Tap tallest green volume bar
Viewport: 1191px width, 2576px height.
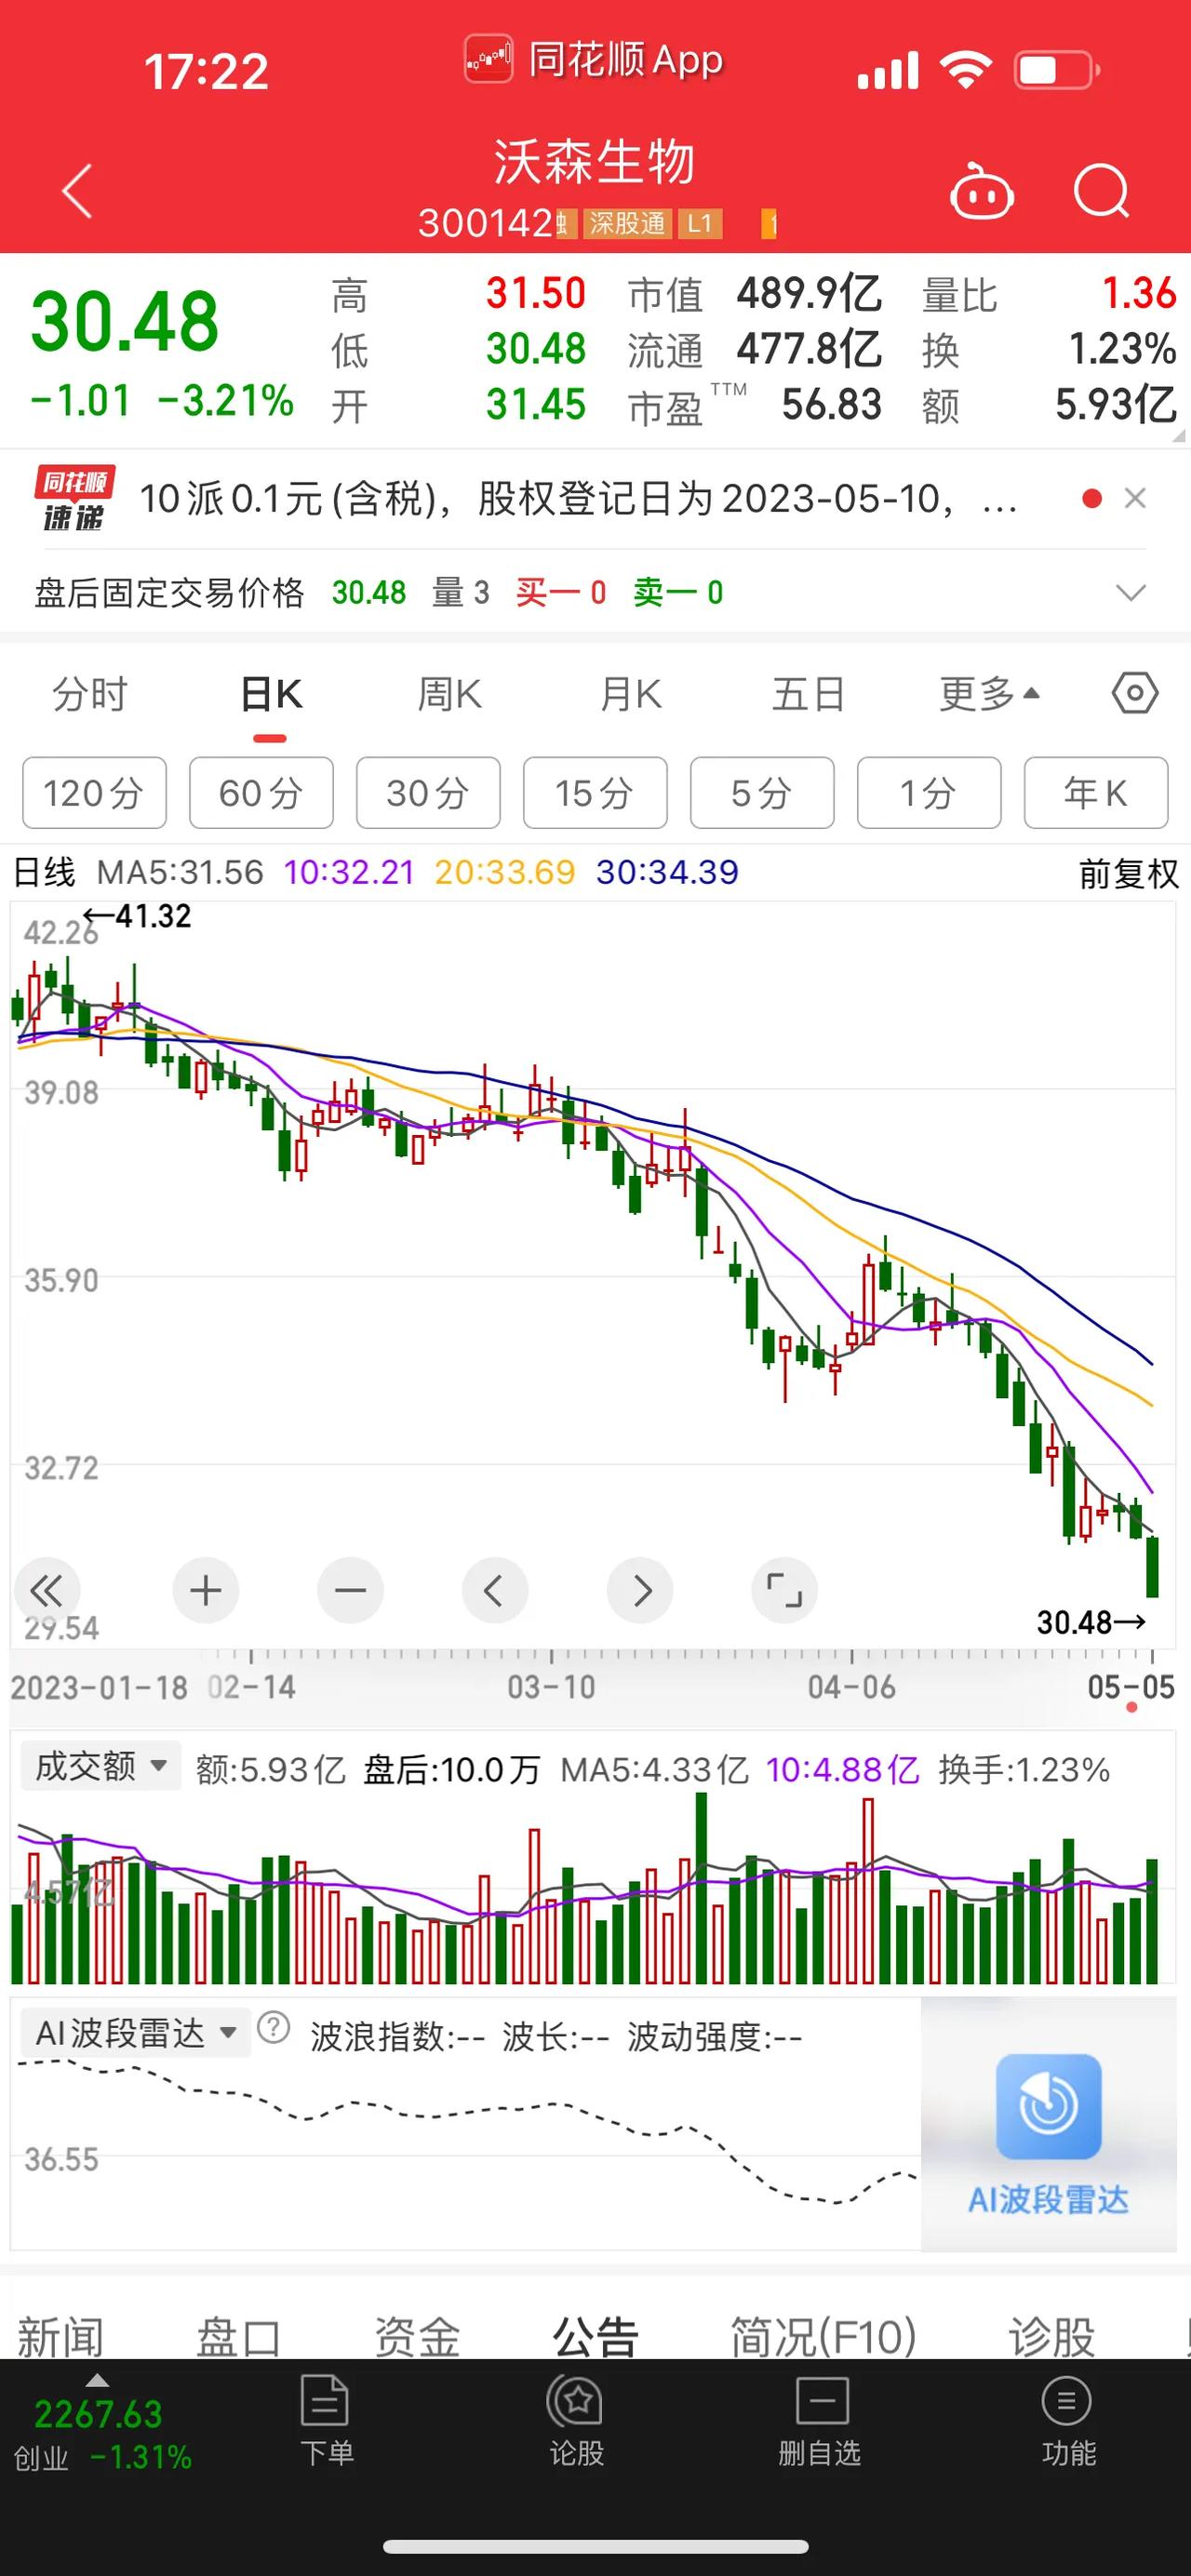pyautogui.click(x=701, y=1888)
